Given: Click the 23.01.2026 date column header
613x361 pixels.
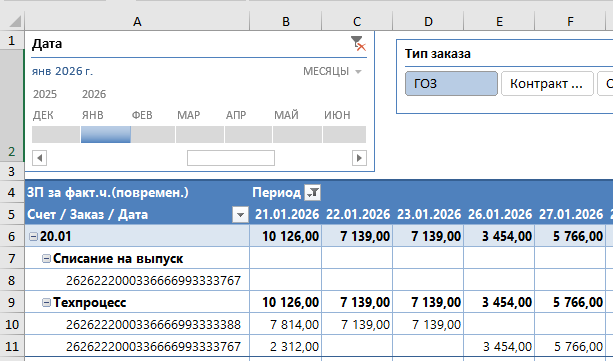Looking at the screenshot, I should [428, 214].
